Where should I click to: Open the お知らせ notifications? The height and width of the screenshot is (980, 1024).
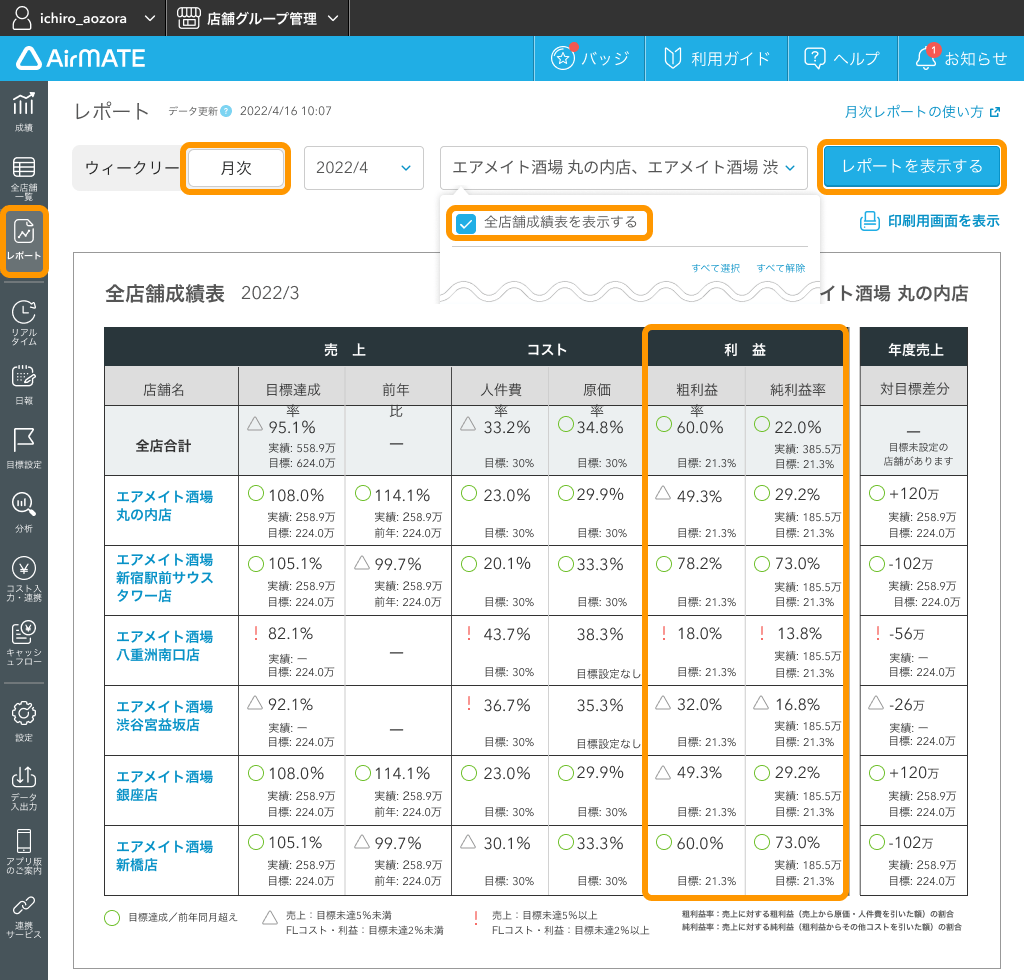[961, 58]
